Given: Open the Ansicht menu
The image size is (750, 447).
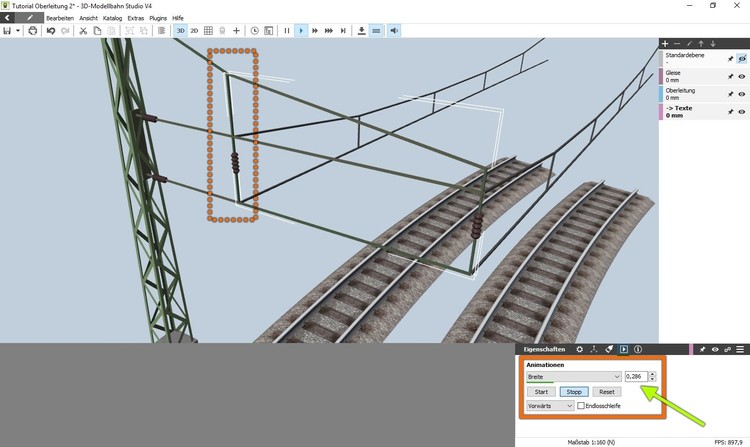Looking at the screenshot, I should [88, 18].
